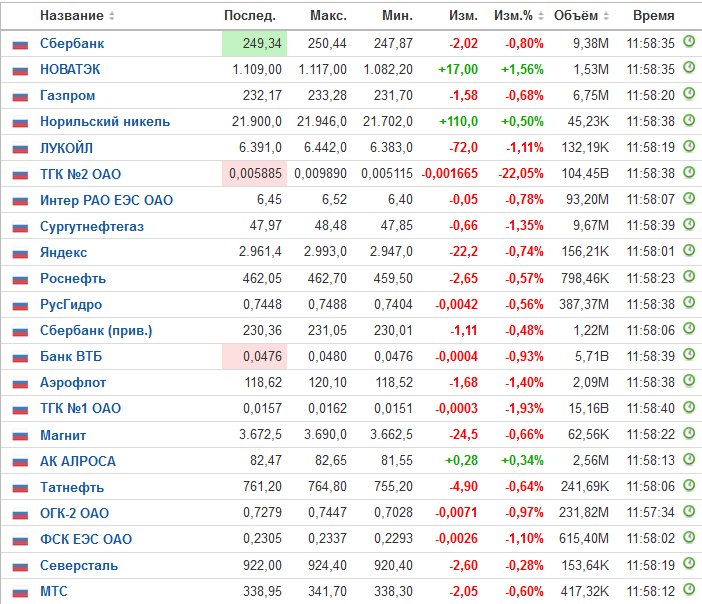702x604 pixels.
Task: Click МТС time value 11:58:12
Action: (x=651, y=591)
